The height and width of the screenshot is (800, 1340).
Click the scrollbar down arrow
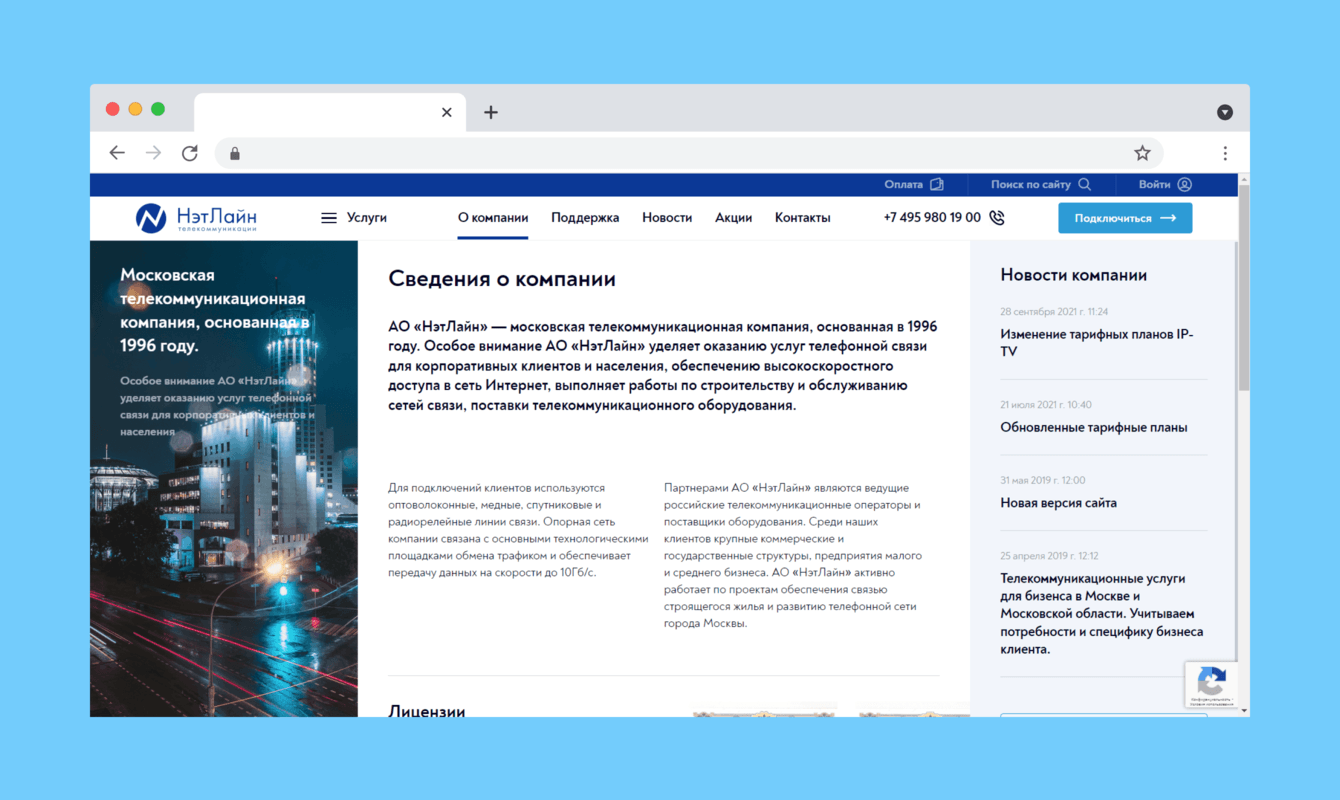(x=1243, y=710)
